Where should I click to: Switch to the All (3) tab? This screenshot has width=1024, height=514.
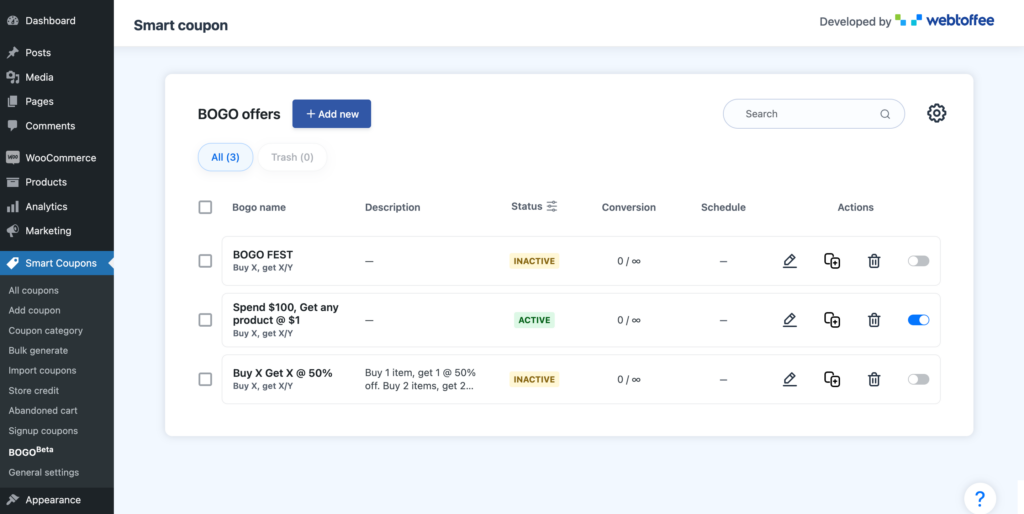point(225,157)
